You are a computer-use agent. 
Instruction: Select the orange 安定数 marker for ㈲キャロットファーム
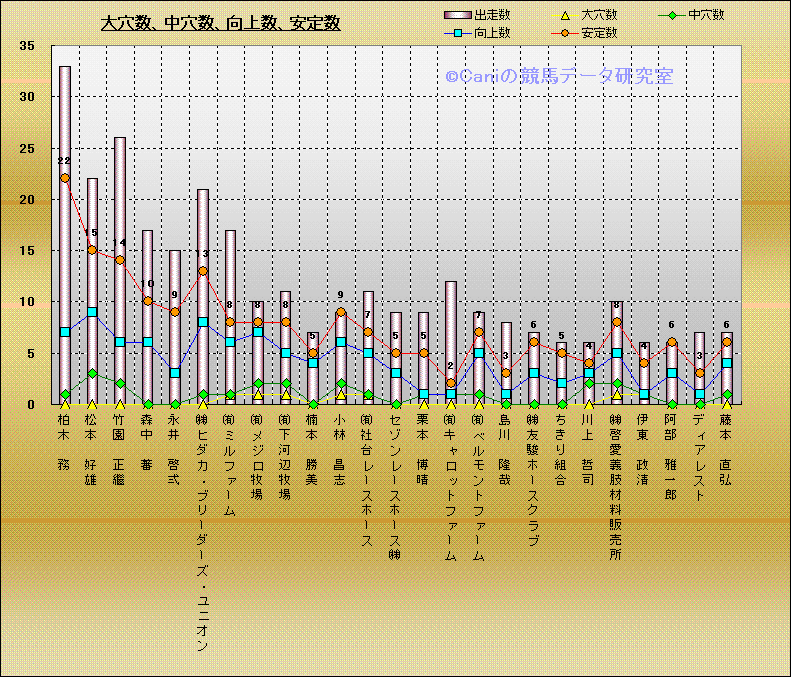point(451,383)
